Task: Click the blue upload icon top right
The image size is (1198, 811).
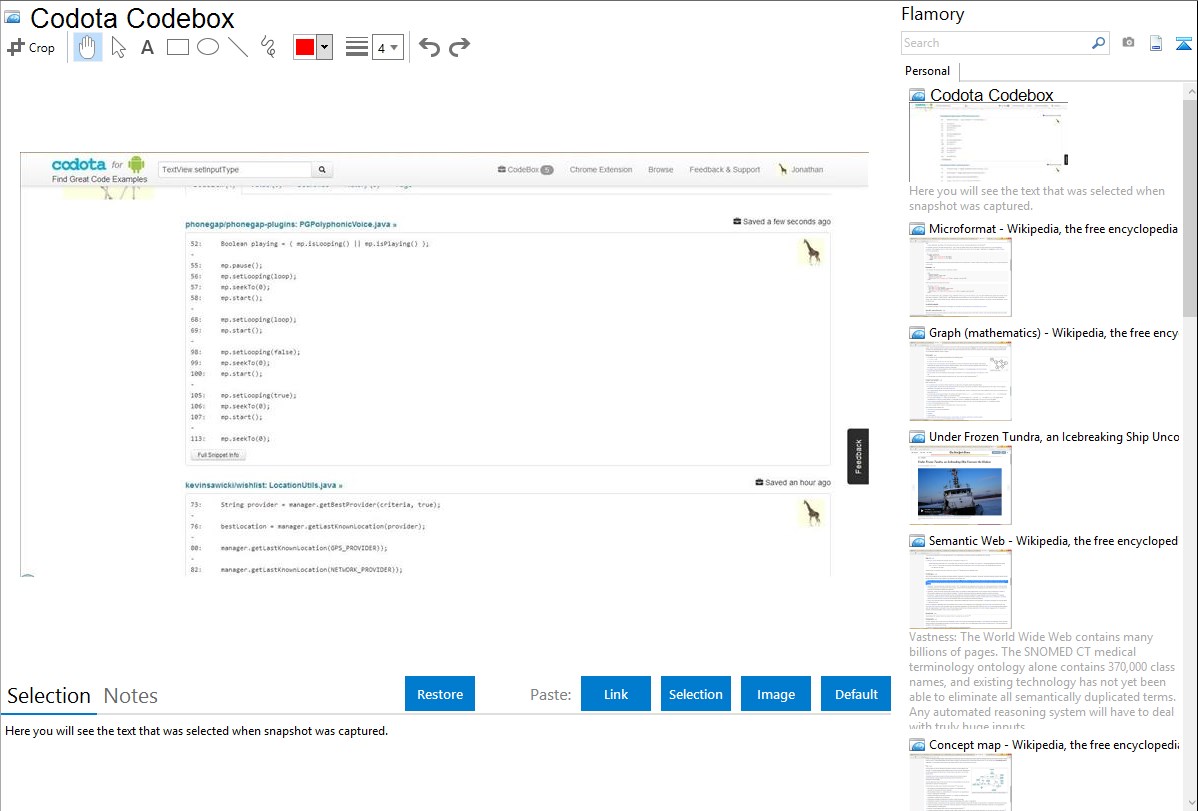Action: tap(1183, 43)
